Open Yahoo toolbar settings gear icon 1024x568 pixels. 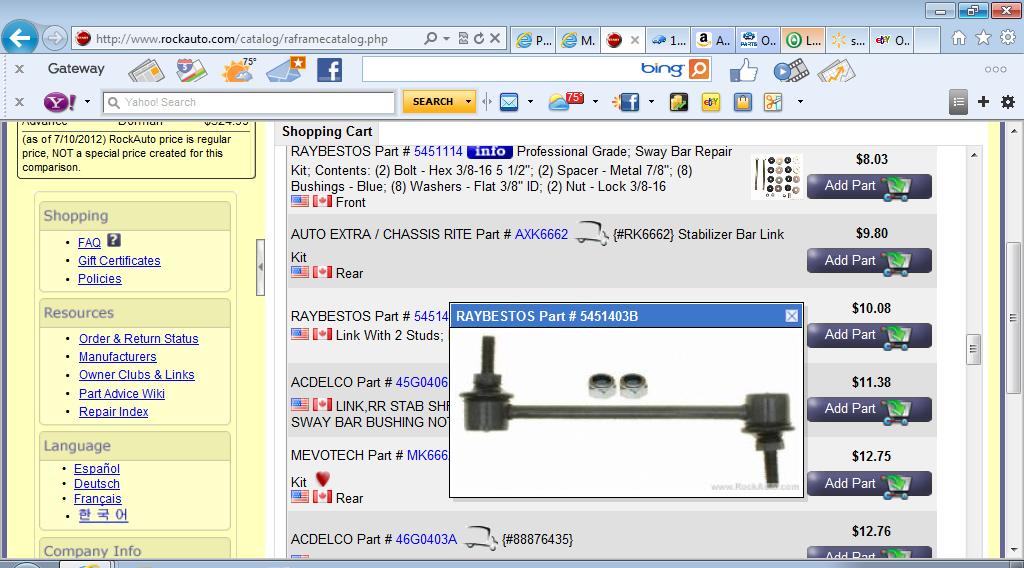1008,102
